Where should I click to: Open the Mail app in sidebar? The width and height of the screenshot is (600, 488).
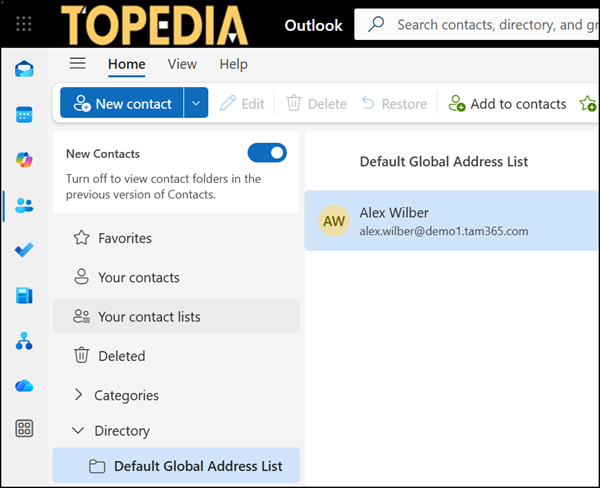tap(24, 69)
